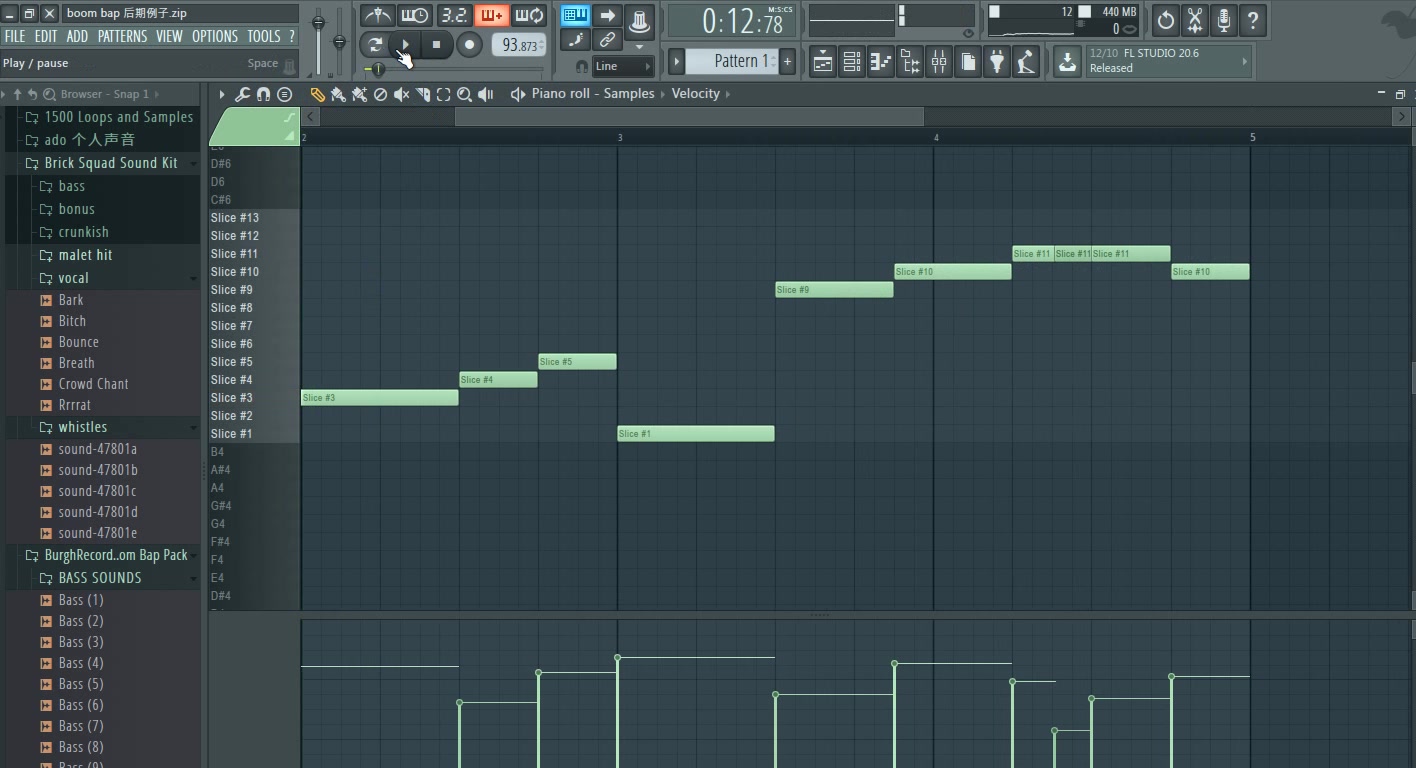Click the Stop button
This screenshot has width=1416, height=768.
tap(436, 44)
